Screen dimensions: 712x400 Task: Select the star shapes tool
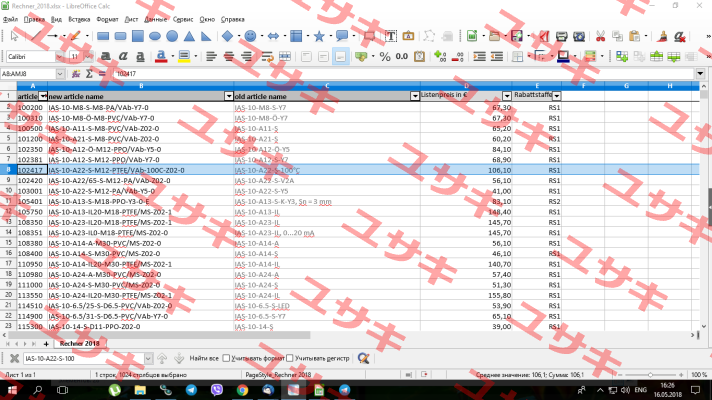(319, 36)
